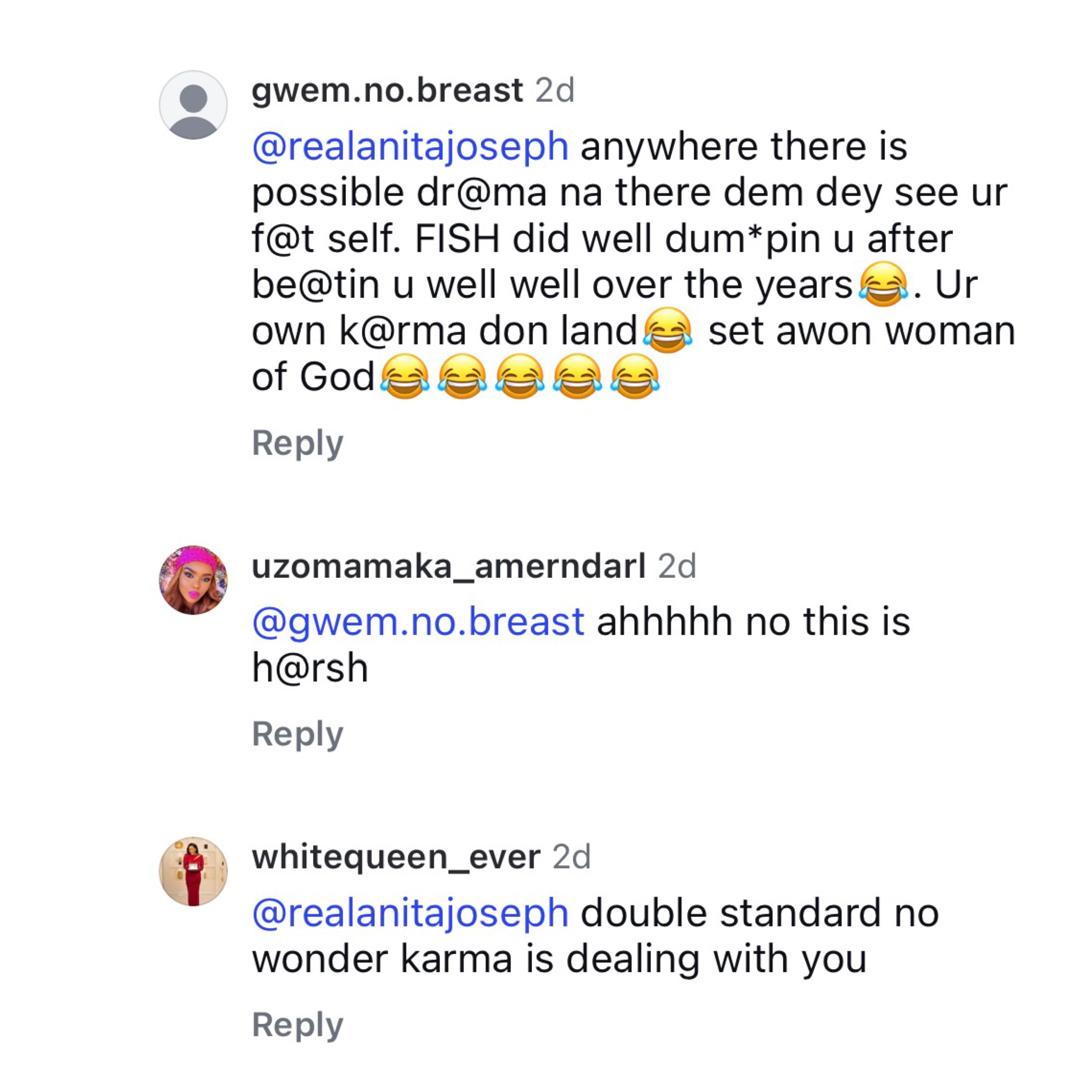
Task: Click the laughing emoji after "years"
Action: 883,286
